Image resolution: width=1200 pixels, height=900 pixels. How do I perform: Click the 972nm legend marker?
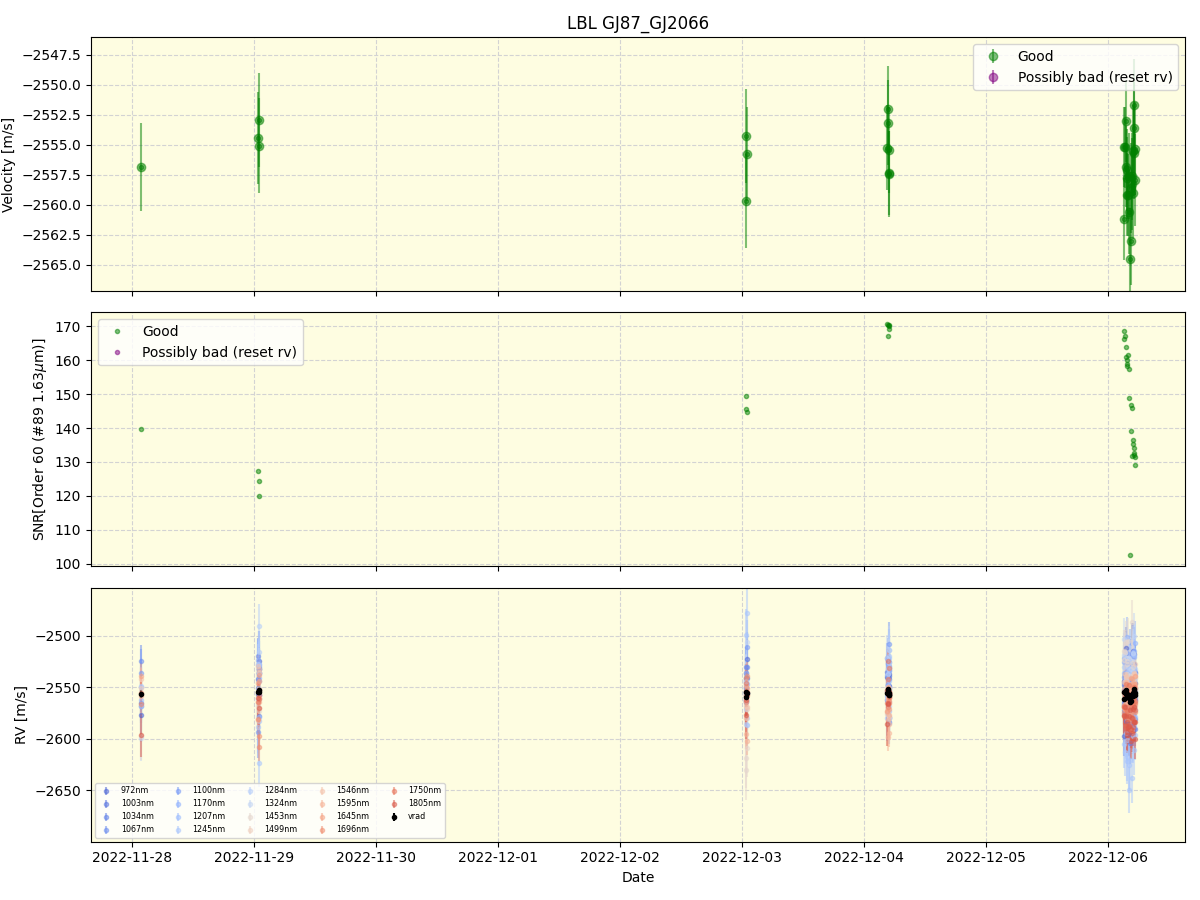pyautogui.click(x=106, y=791)
